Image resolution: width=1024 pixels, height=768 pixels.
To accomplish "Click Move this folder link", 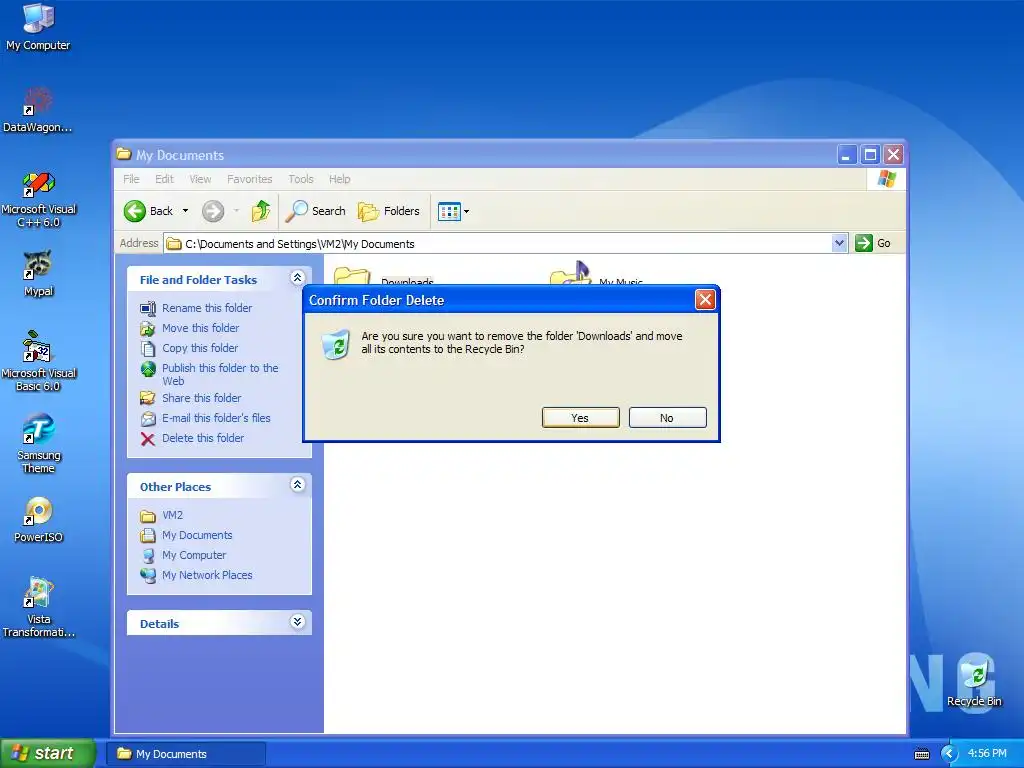I will click(200, 328).
